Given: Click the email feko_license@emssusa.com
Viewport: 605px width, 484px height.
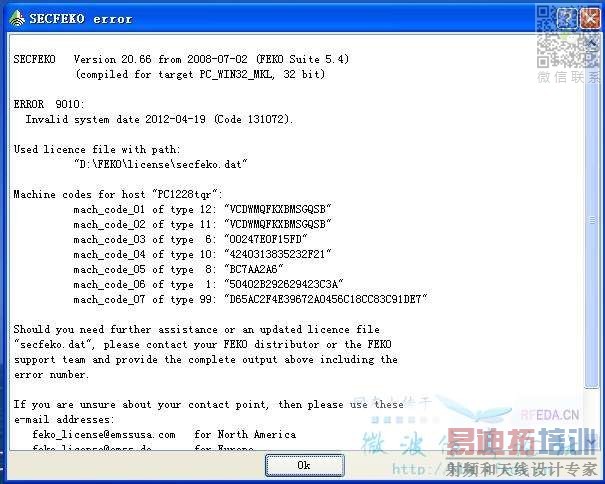Looking at the screenshot, I should pyautogui.click(x=104, y=435).
